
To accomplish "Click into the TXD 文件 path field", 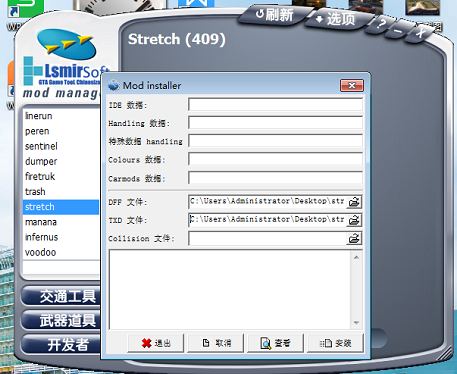I will pyautogui.click(x=268, y=220).
